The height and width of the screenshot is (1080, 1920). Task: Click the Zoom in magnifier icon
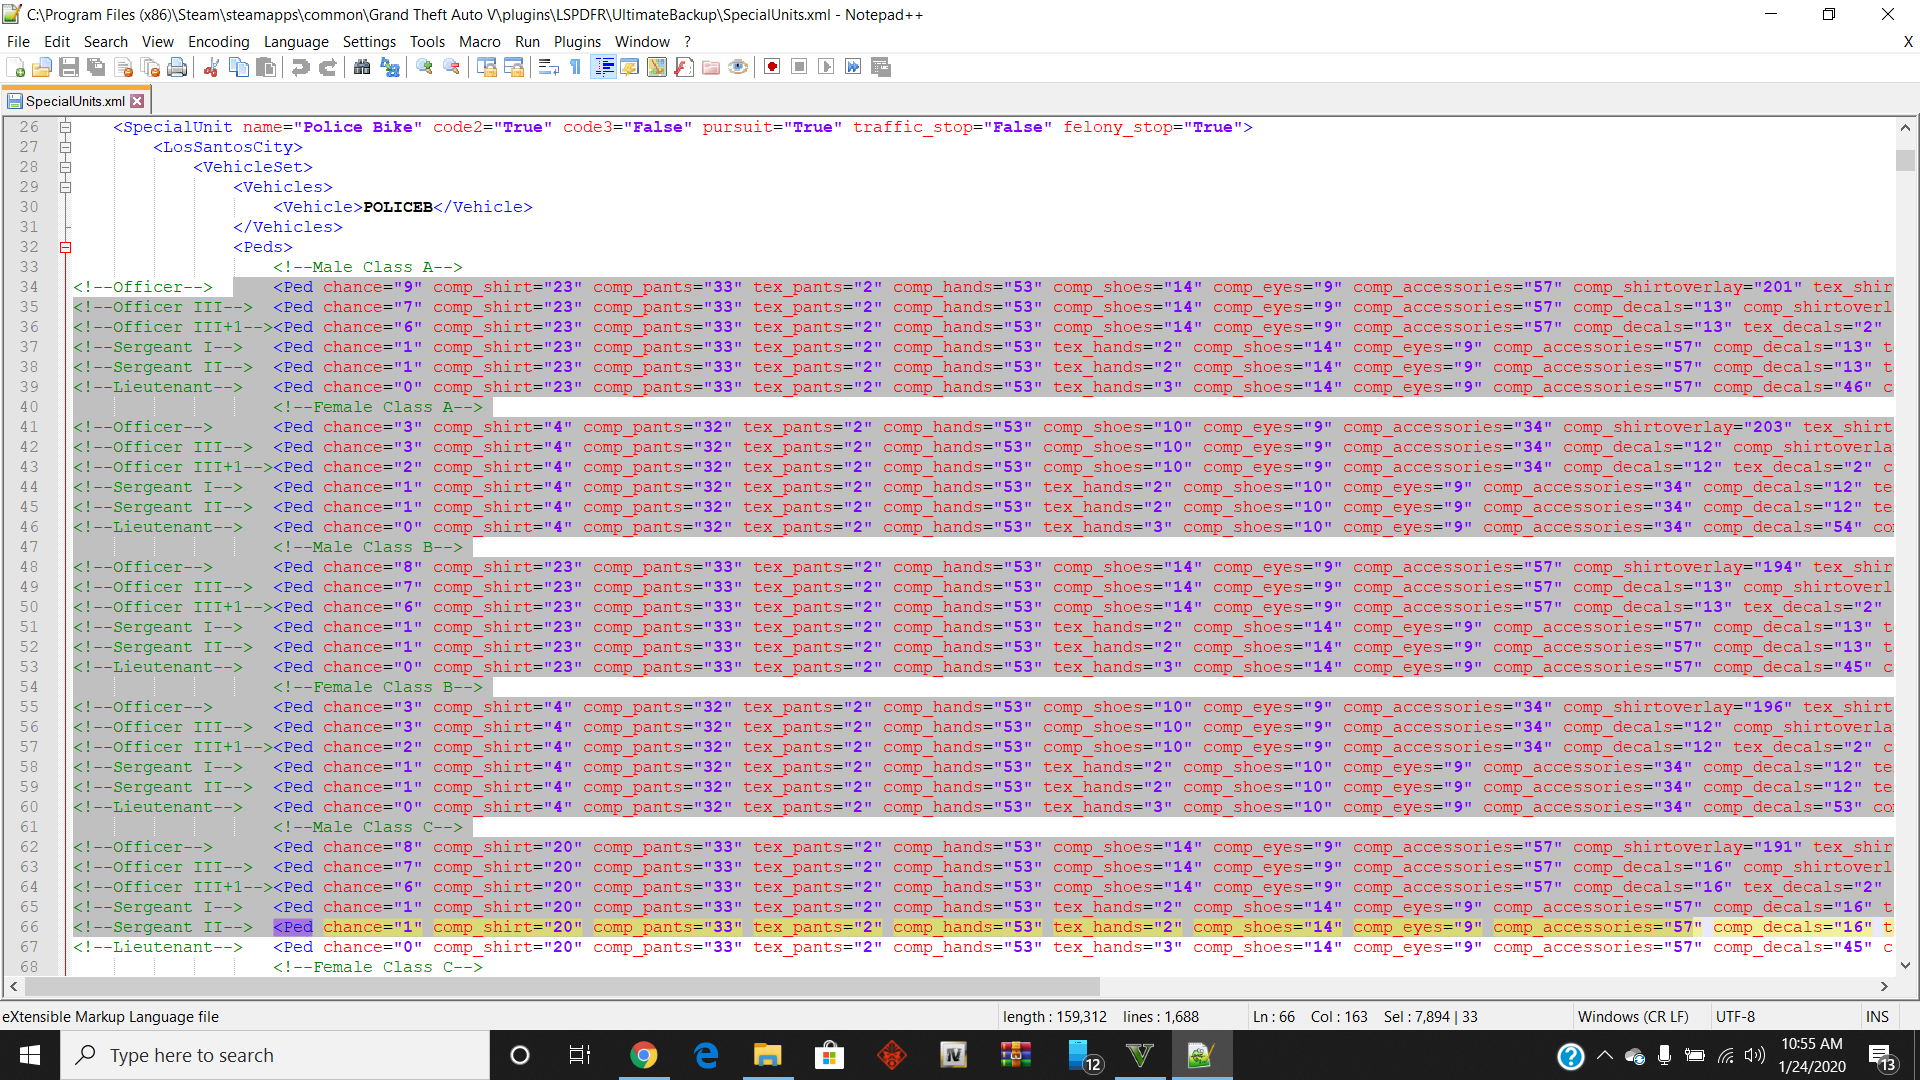click(x=424, y=67)
